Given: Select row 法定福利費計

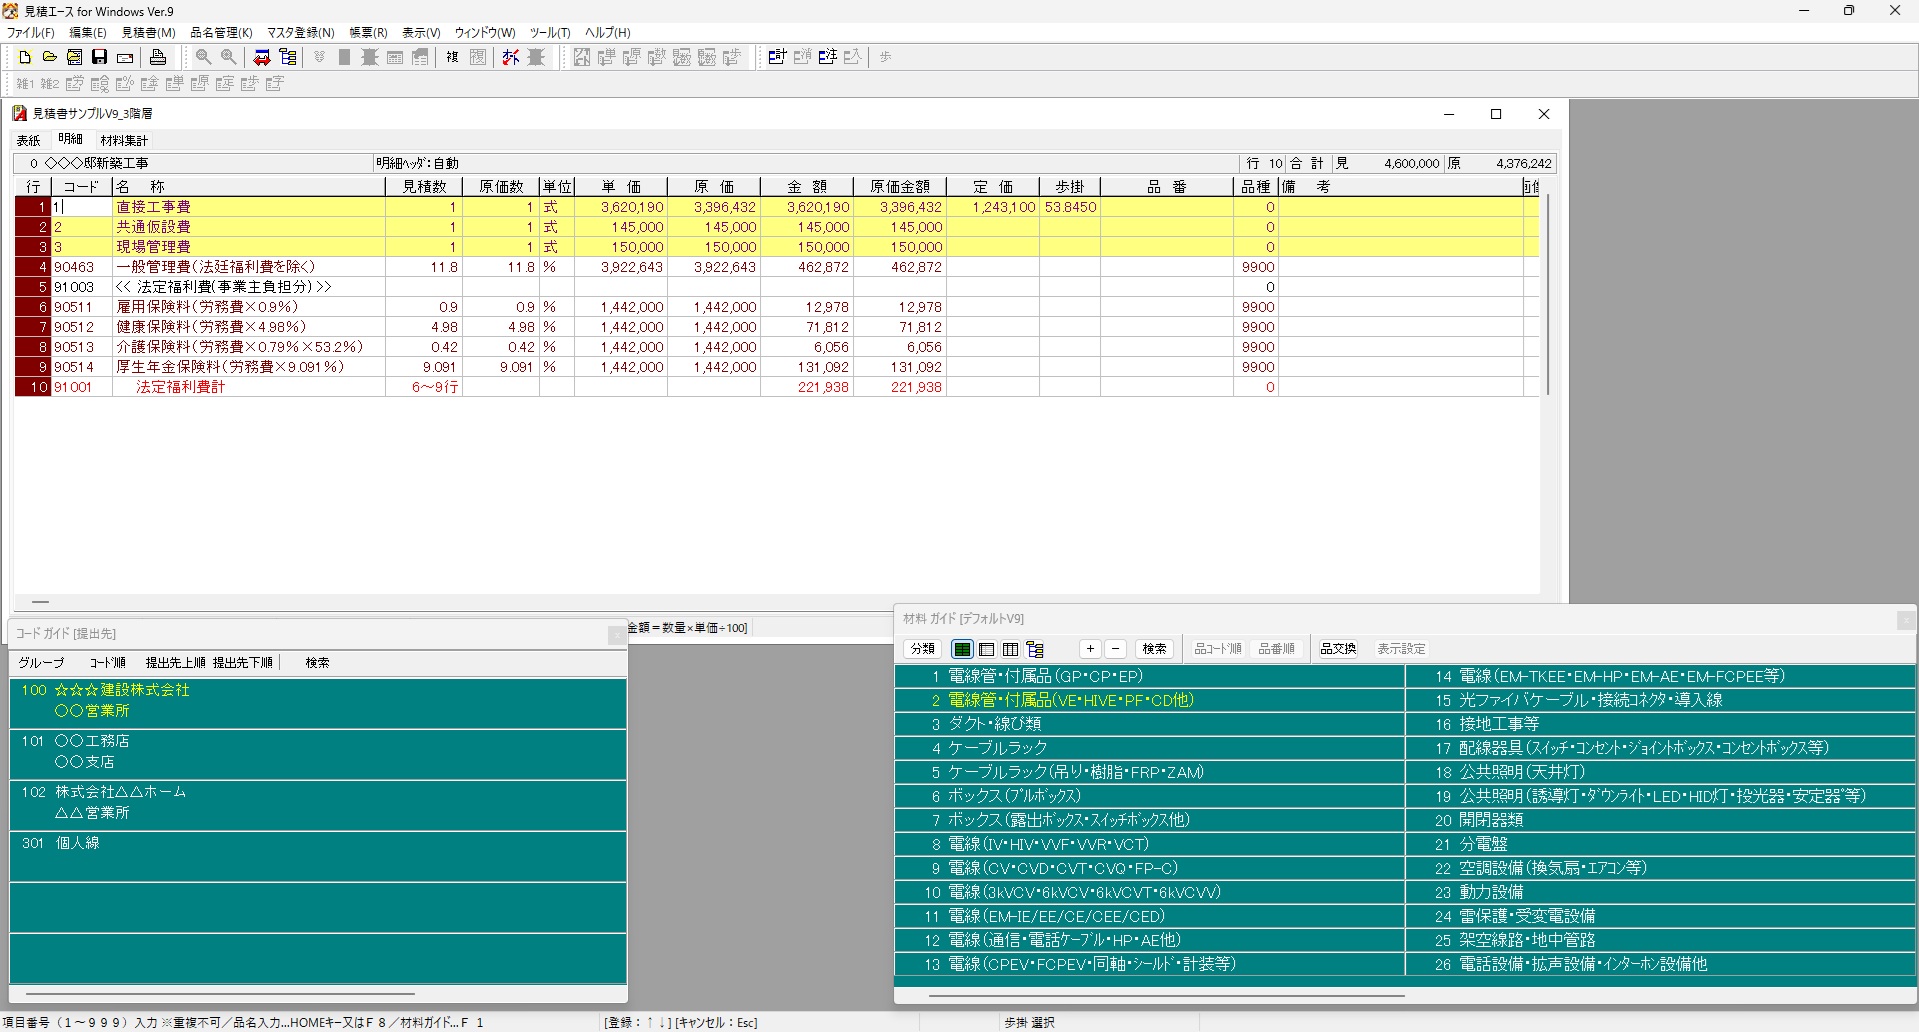Looking at the screenshot, I should click(x=776, y=387).
